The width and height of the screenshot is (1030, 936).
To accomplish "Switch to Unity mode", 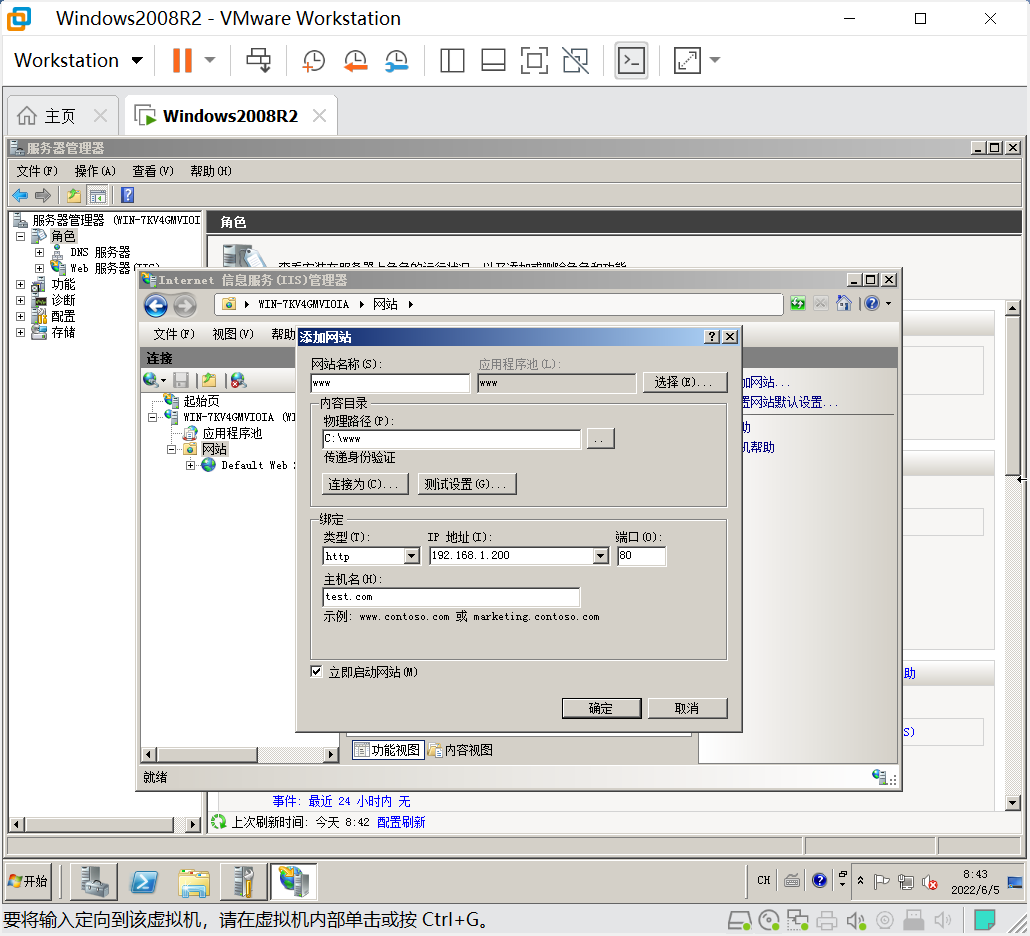I will (x=575, y=60).
